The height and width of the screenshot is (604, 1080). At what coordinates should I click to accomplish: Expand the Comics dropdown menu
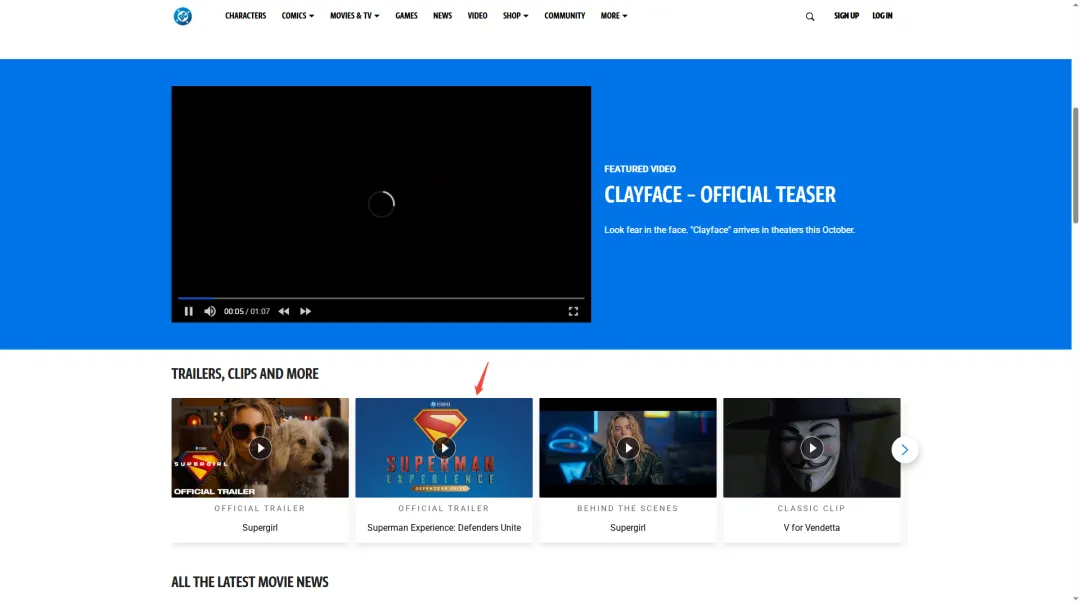(298, 16)
